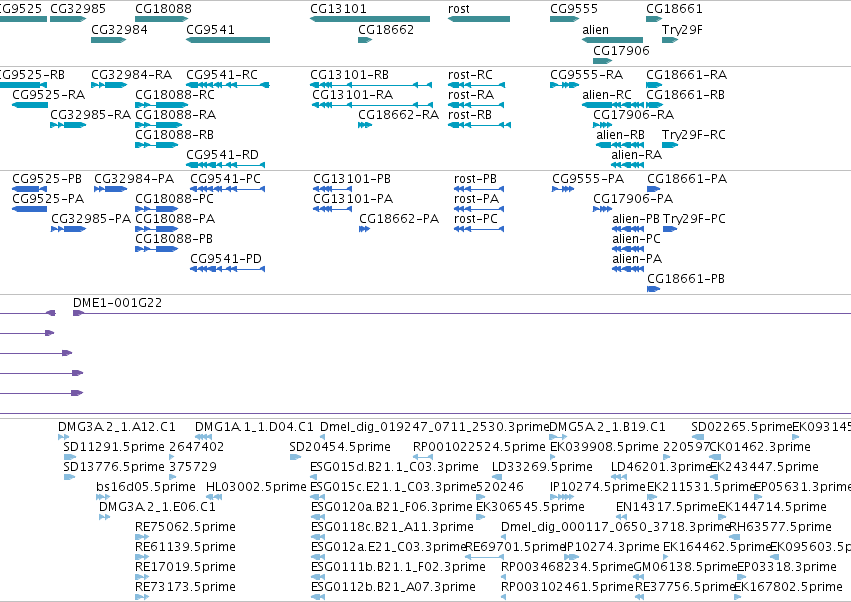Select the alien gene bar

click(612, 40)
